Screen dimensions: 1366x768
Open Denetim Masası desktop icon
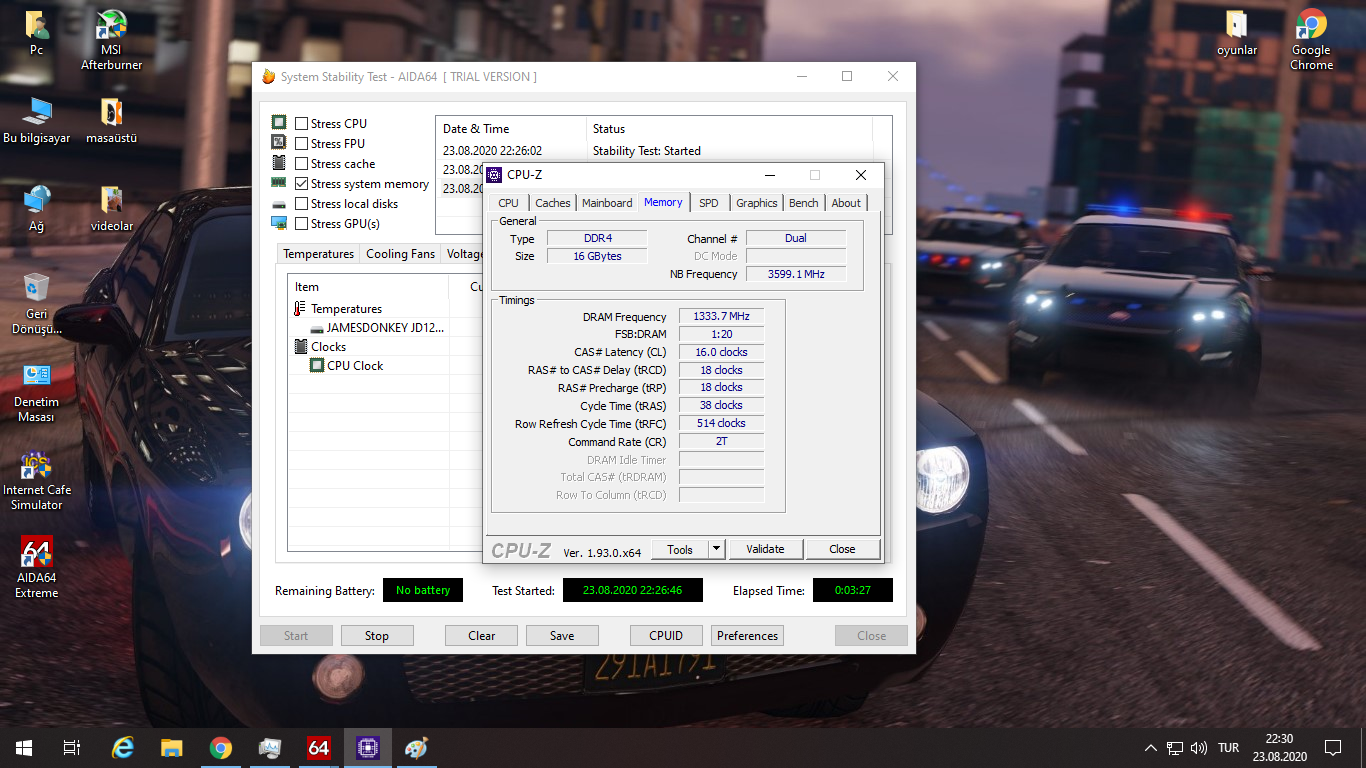coord(36,392)
